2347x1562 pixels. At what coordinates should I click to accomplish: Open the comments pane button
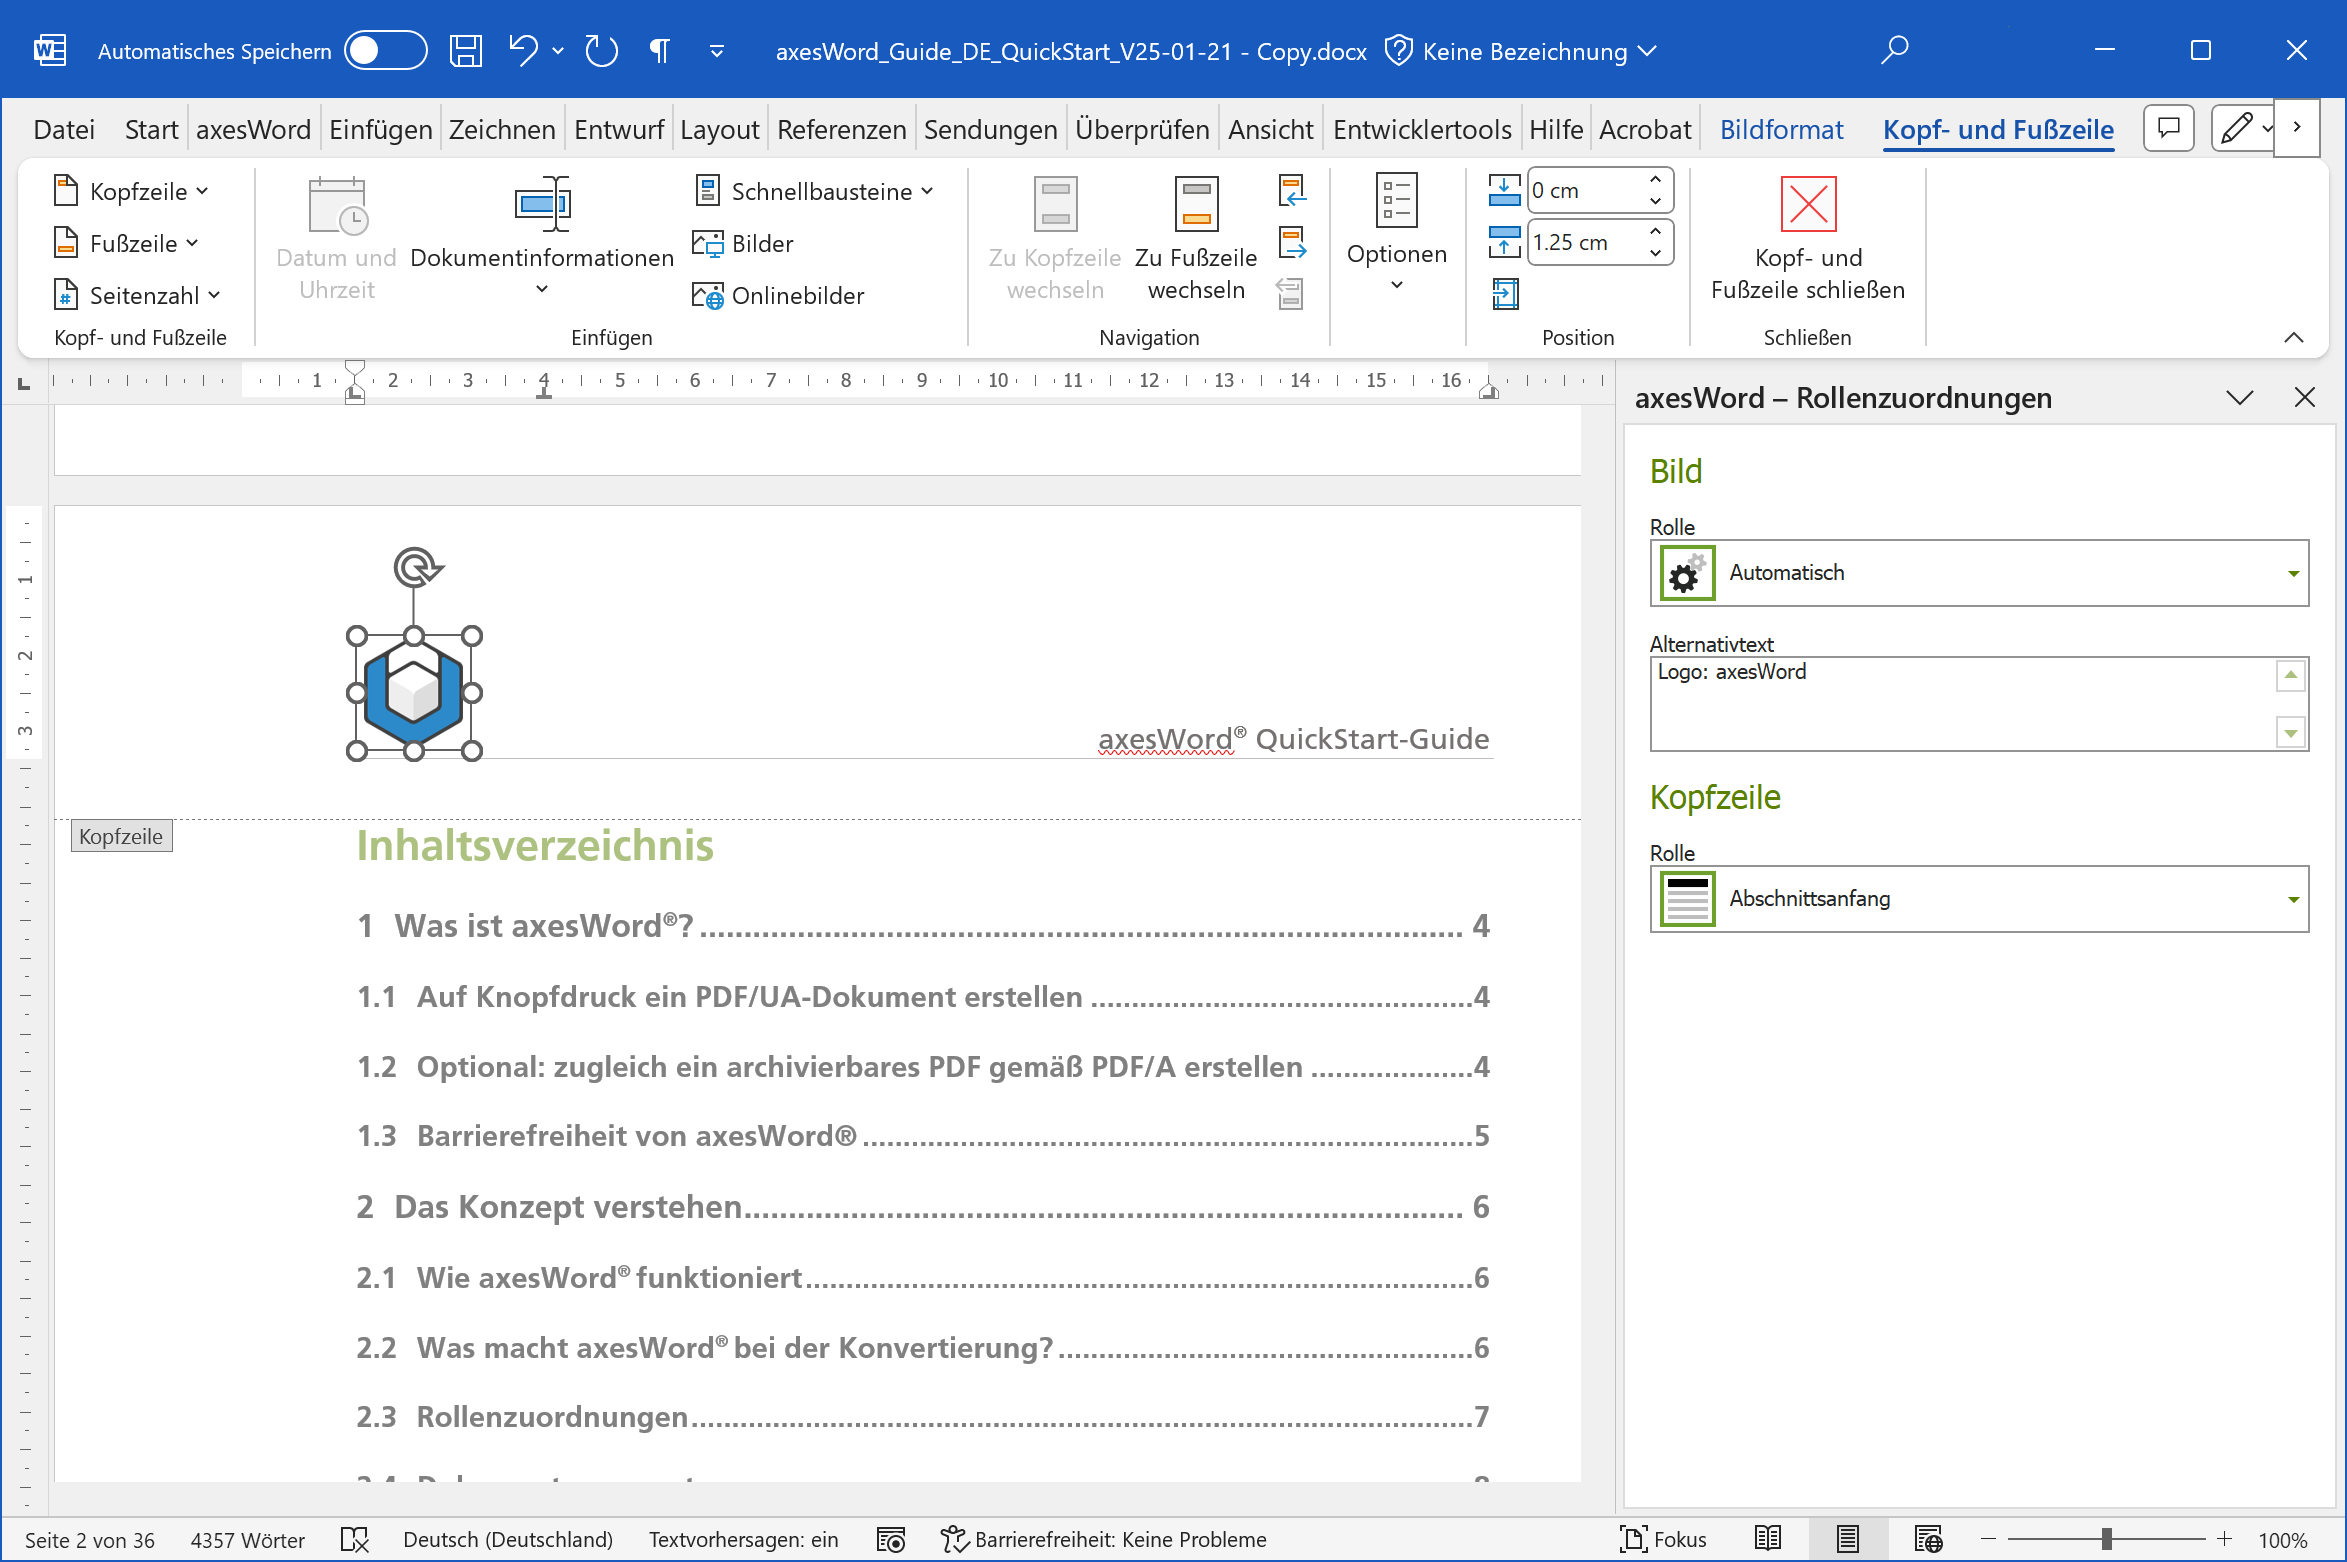2168,128
